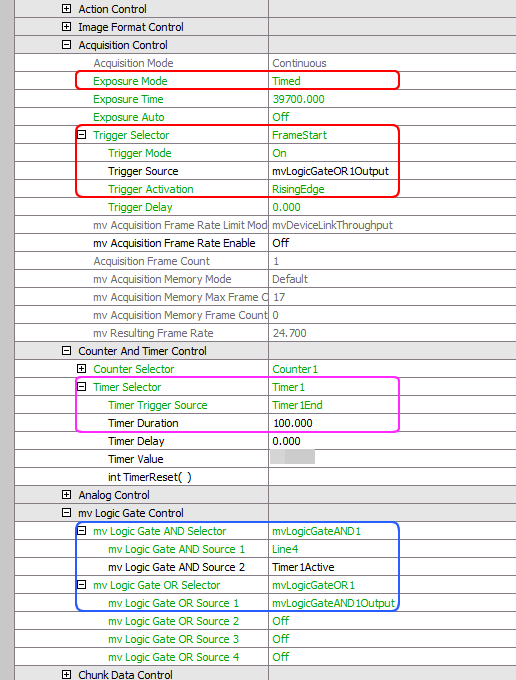Collapse the Trigger Selector property group
This screenshot has width=516, height=680.
click(82, 134)
